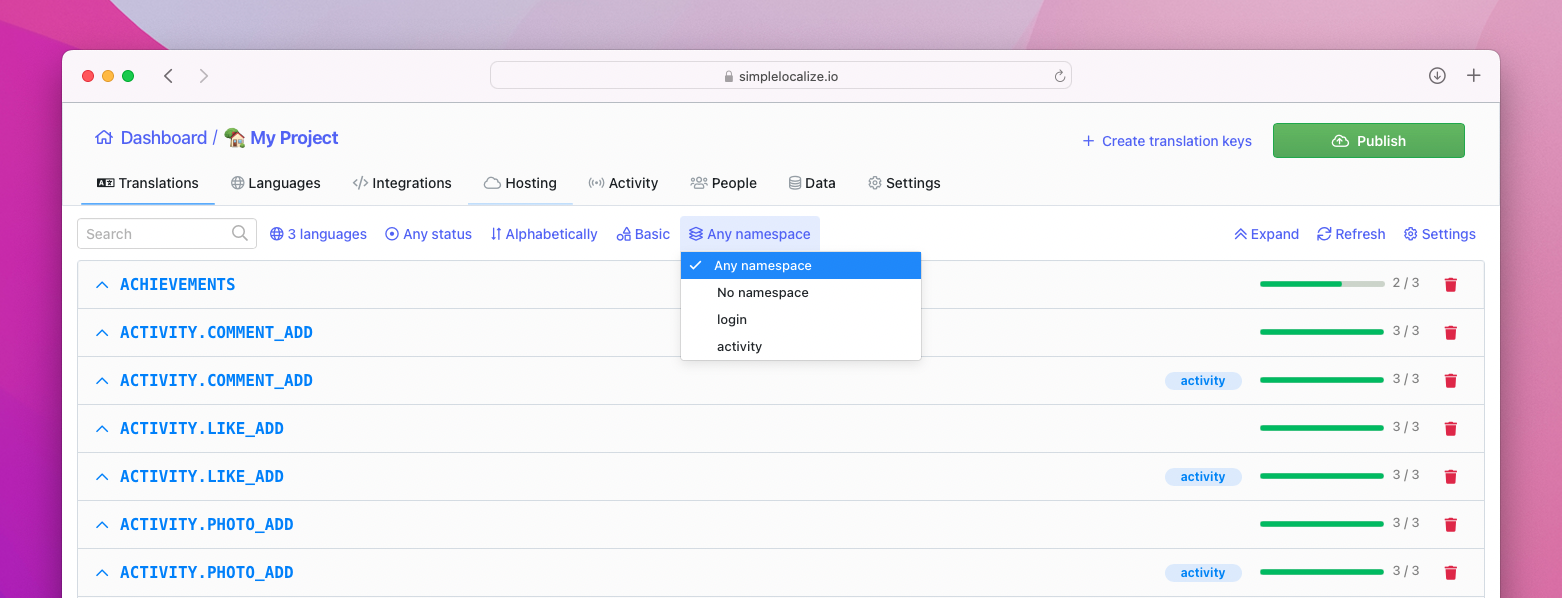Open the Any status filter
The image size is (1562, 598).
point(428,234)
